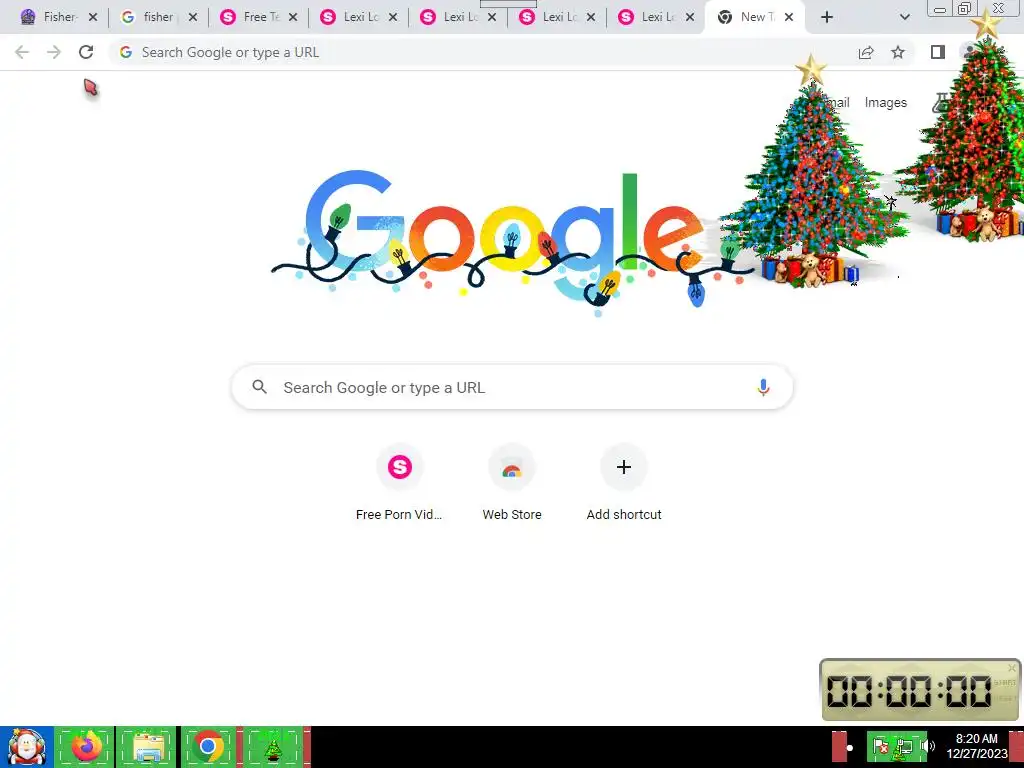1024x768 pixels.
Task: Open the share page icon in the address bar
Action: [x=866, y=52]
